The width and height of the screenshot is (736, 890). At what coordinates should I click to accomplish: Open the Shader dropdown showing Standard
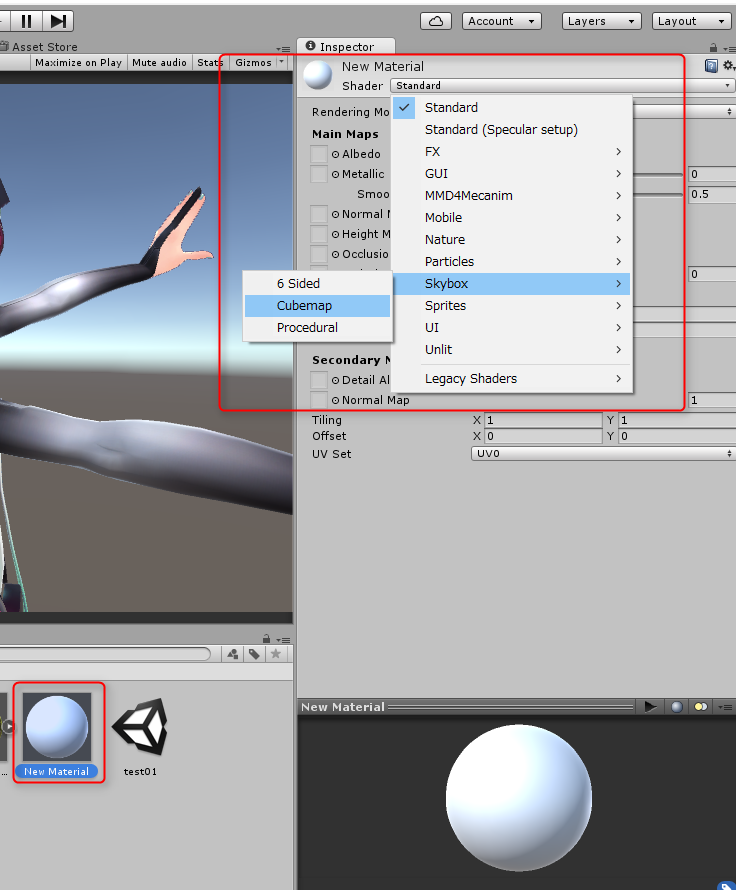point(562,86)
